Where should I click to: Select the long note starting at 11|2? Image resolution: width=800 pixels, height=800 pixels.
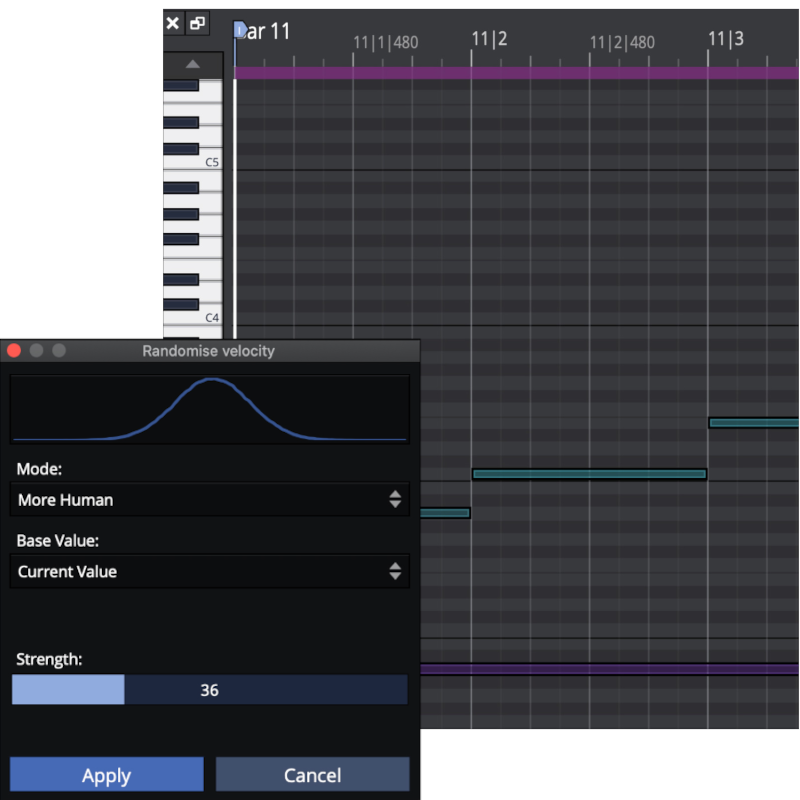pyautogui.click(x=589, y=474)
